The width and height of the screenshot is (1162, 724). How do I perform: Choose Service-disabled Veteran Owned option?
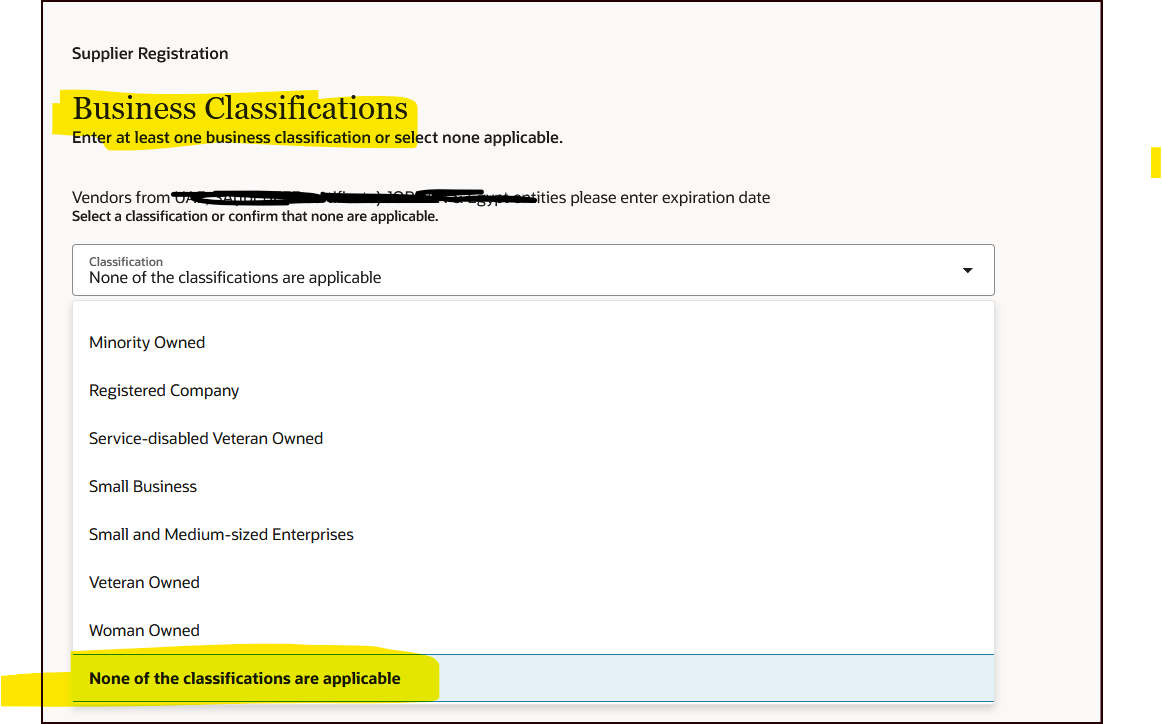[x=206, y=438]
